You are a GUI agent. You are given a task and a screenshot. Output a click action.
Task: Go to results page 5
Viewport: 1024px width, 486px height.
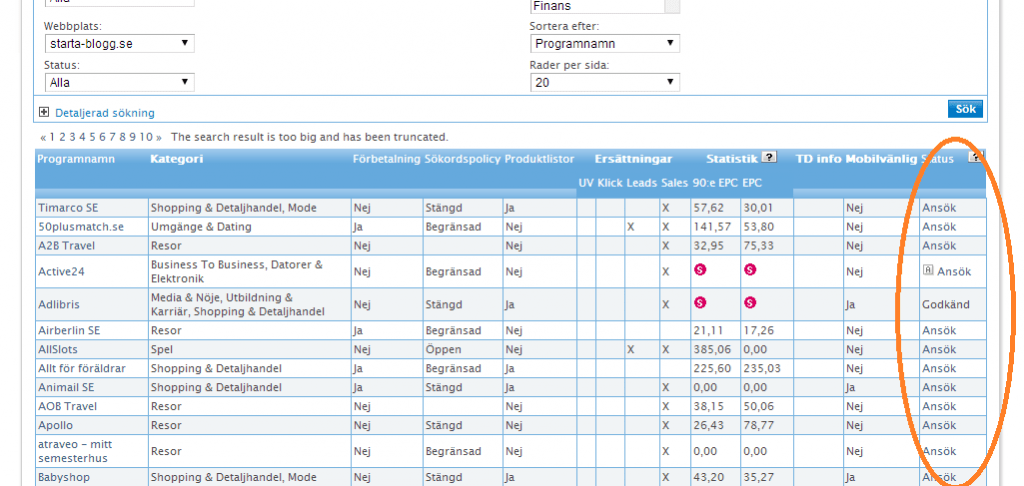tap(93, 137)
